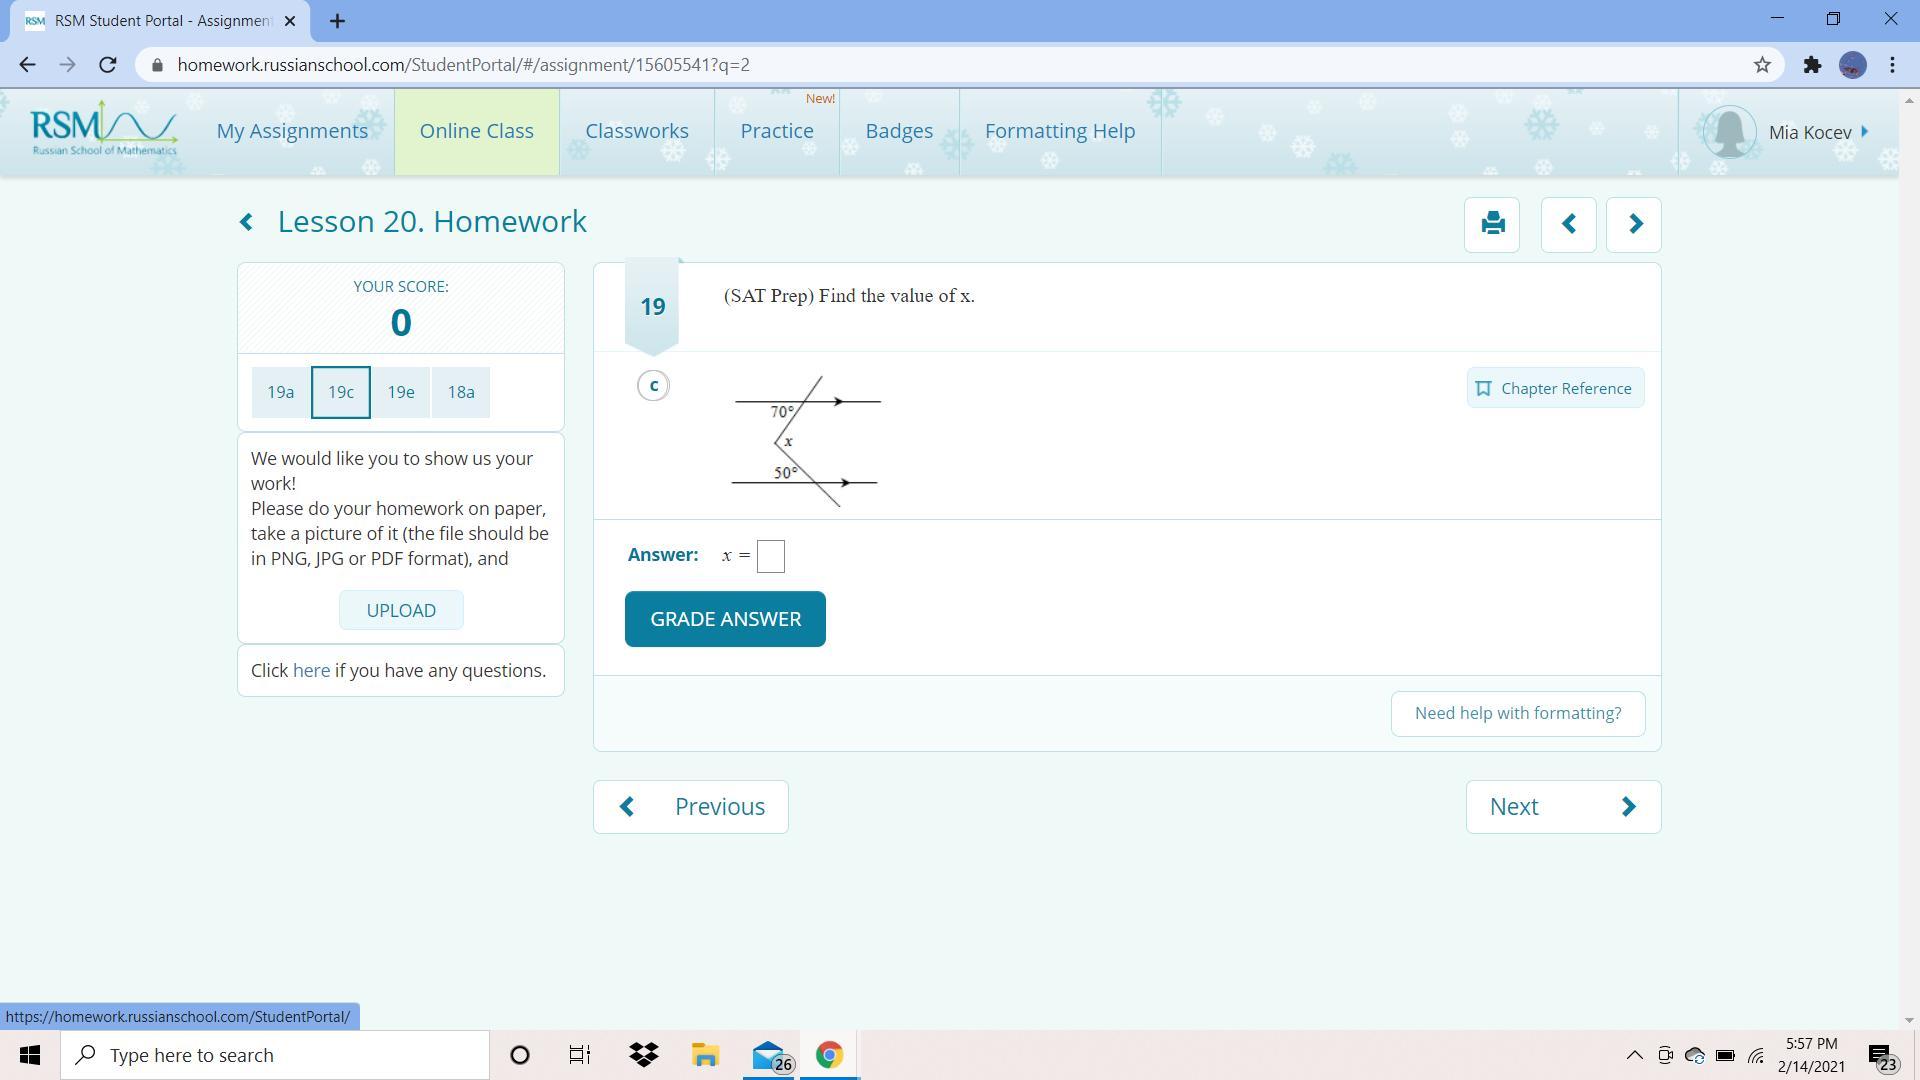
Task: Select problem 19e in score panel
Action: [x=401, y=392]
